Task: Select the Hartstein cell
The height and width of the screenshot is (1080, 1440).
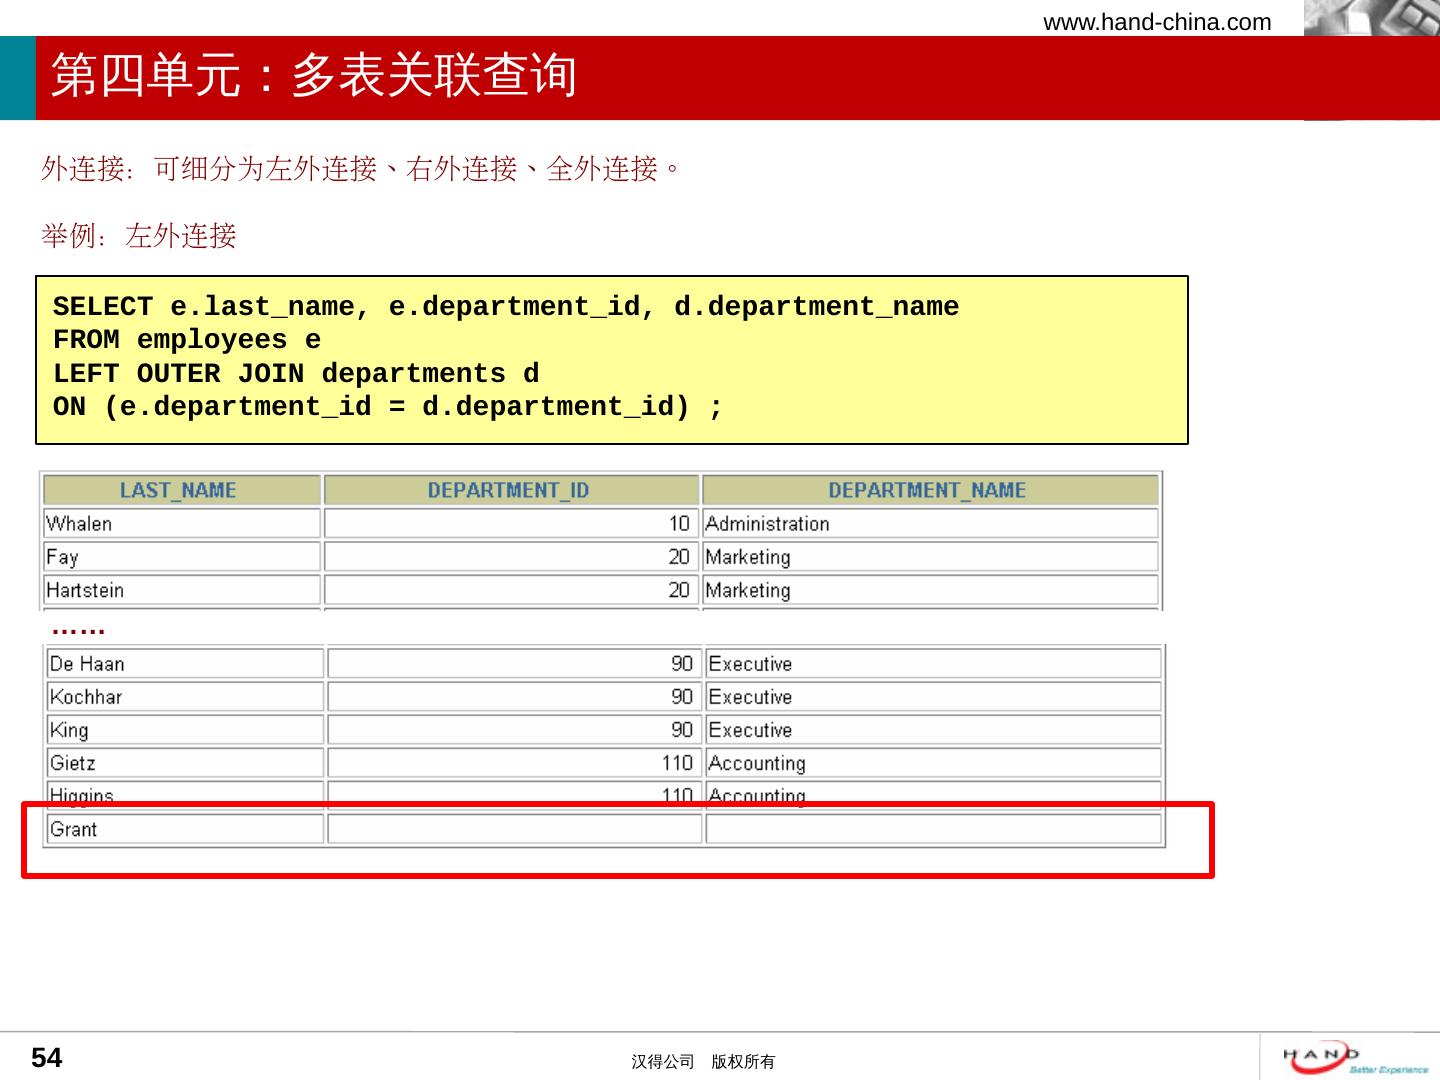Action: coord(181,590)
